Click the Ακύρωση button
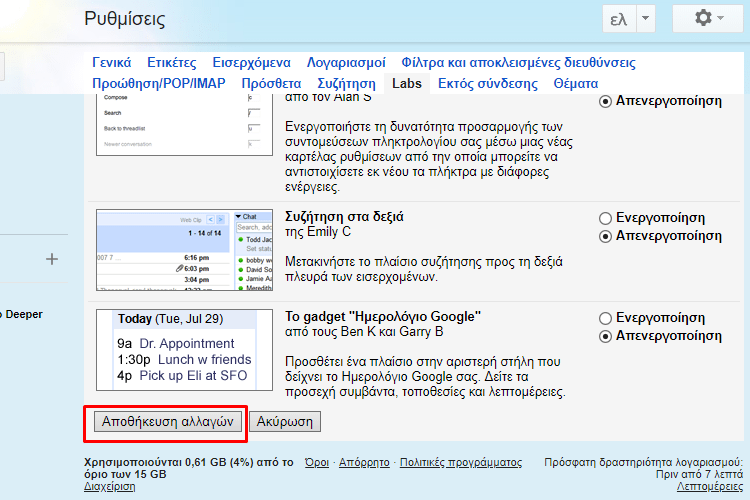Screen dimensions: 750x500 click(x=285, y=422)
